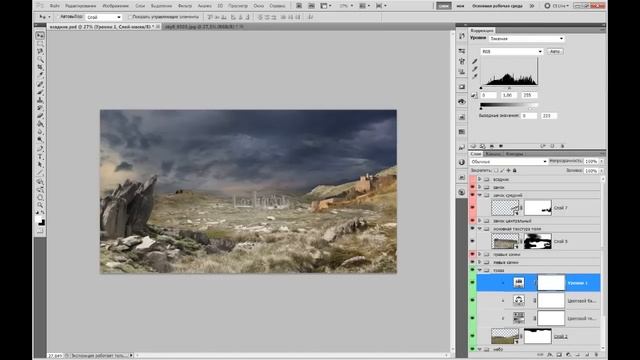640x360 pixels.
Task: Select the Pen tool
Action: [40, 149]
